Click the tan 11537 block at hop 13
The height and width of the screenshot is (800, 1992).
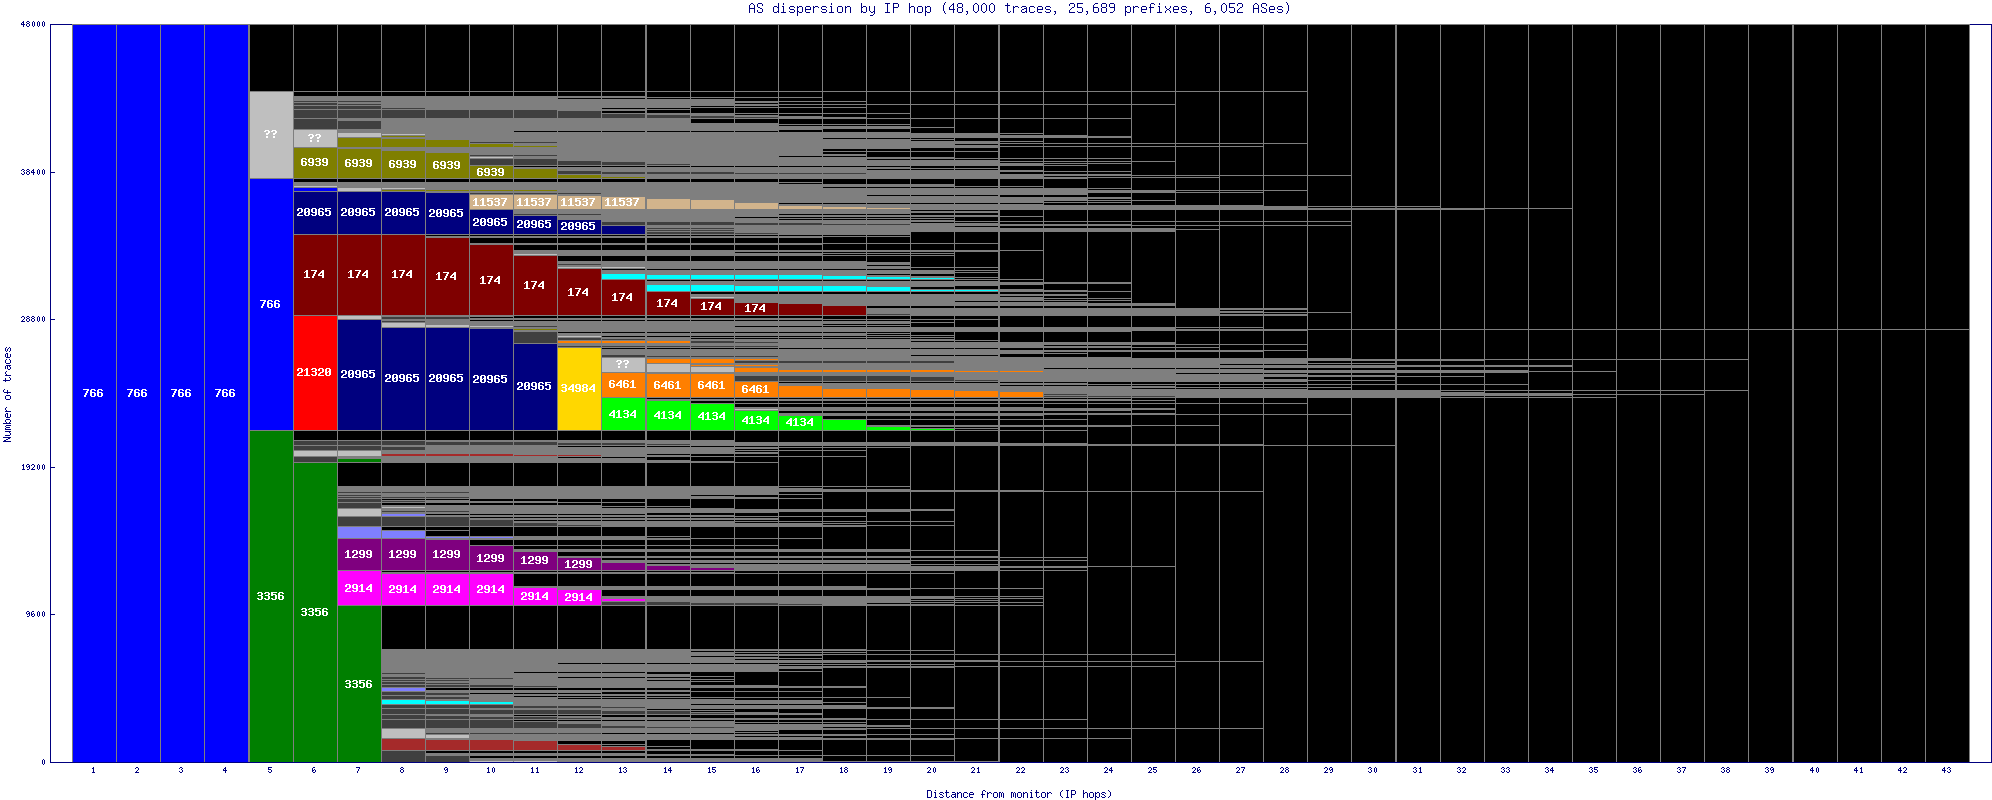point(623,202)
